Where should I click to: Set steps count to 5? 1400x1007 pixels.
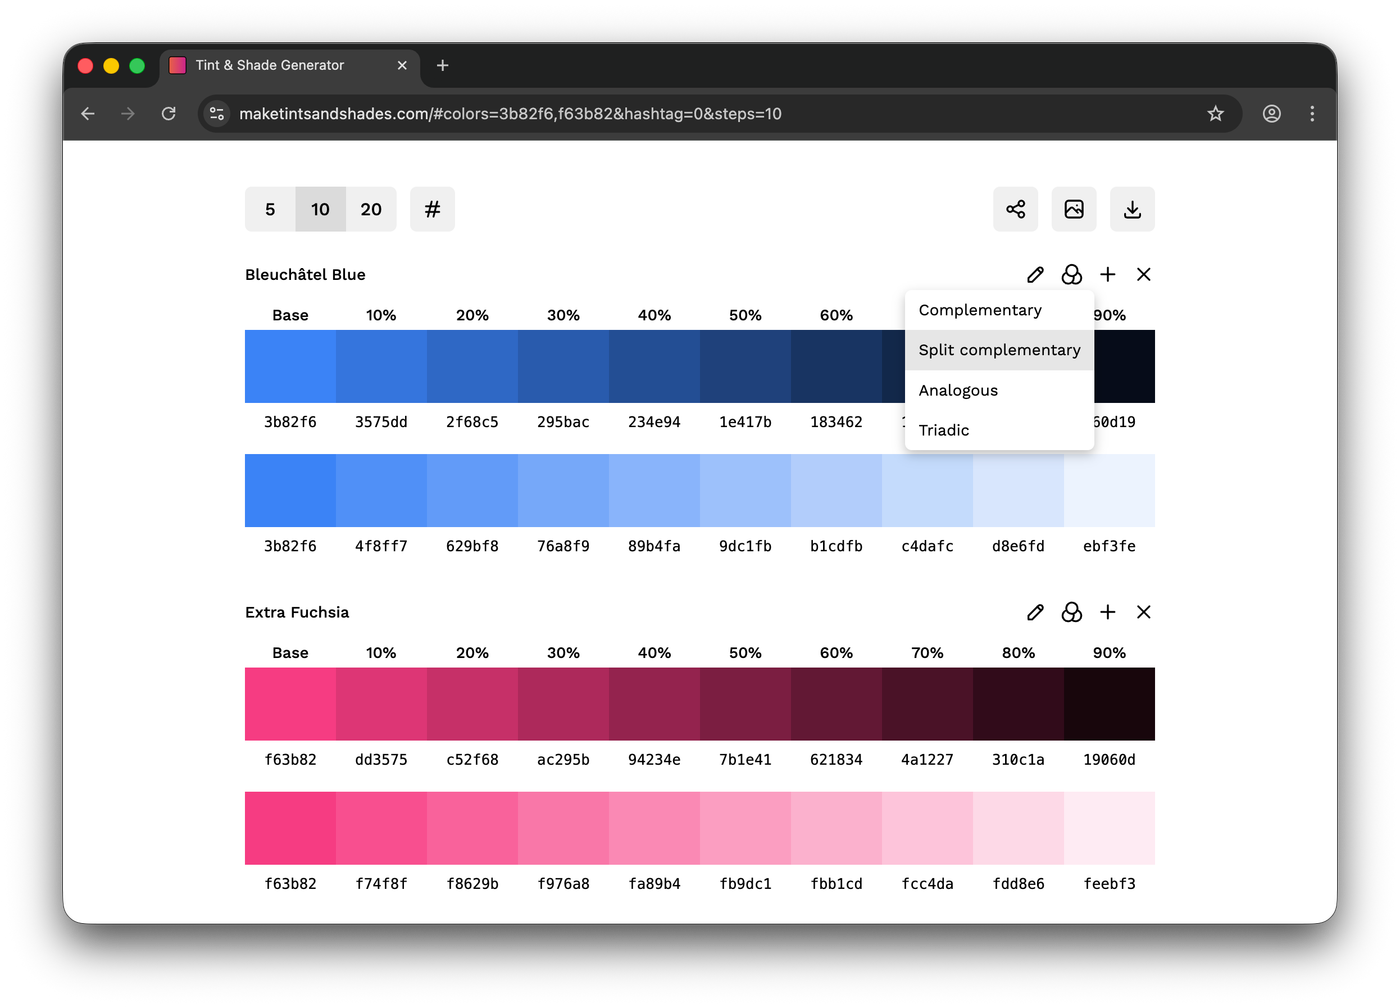pyautogui.click(x=269, y=209)
